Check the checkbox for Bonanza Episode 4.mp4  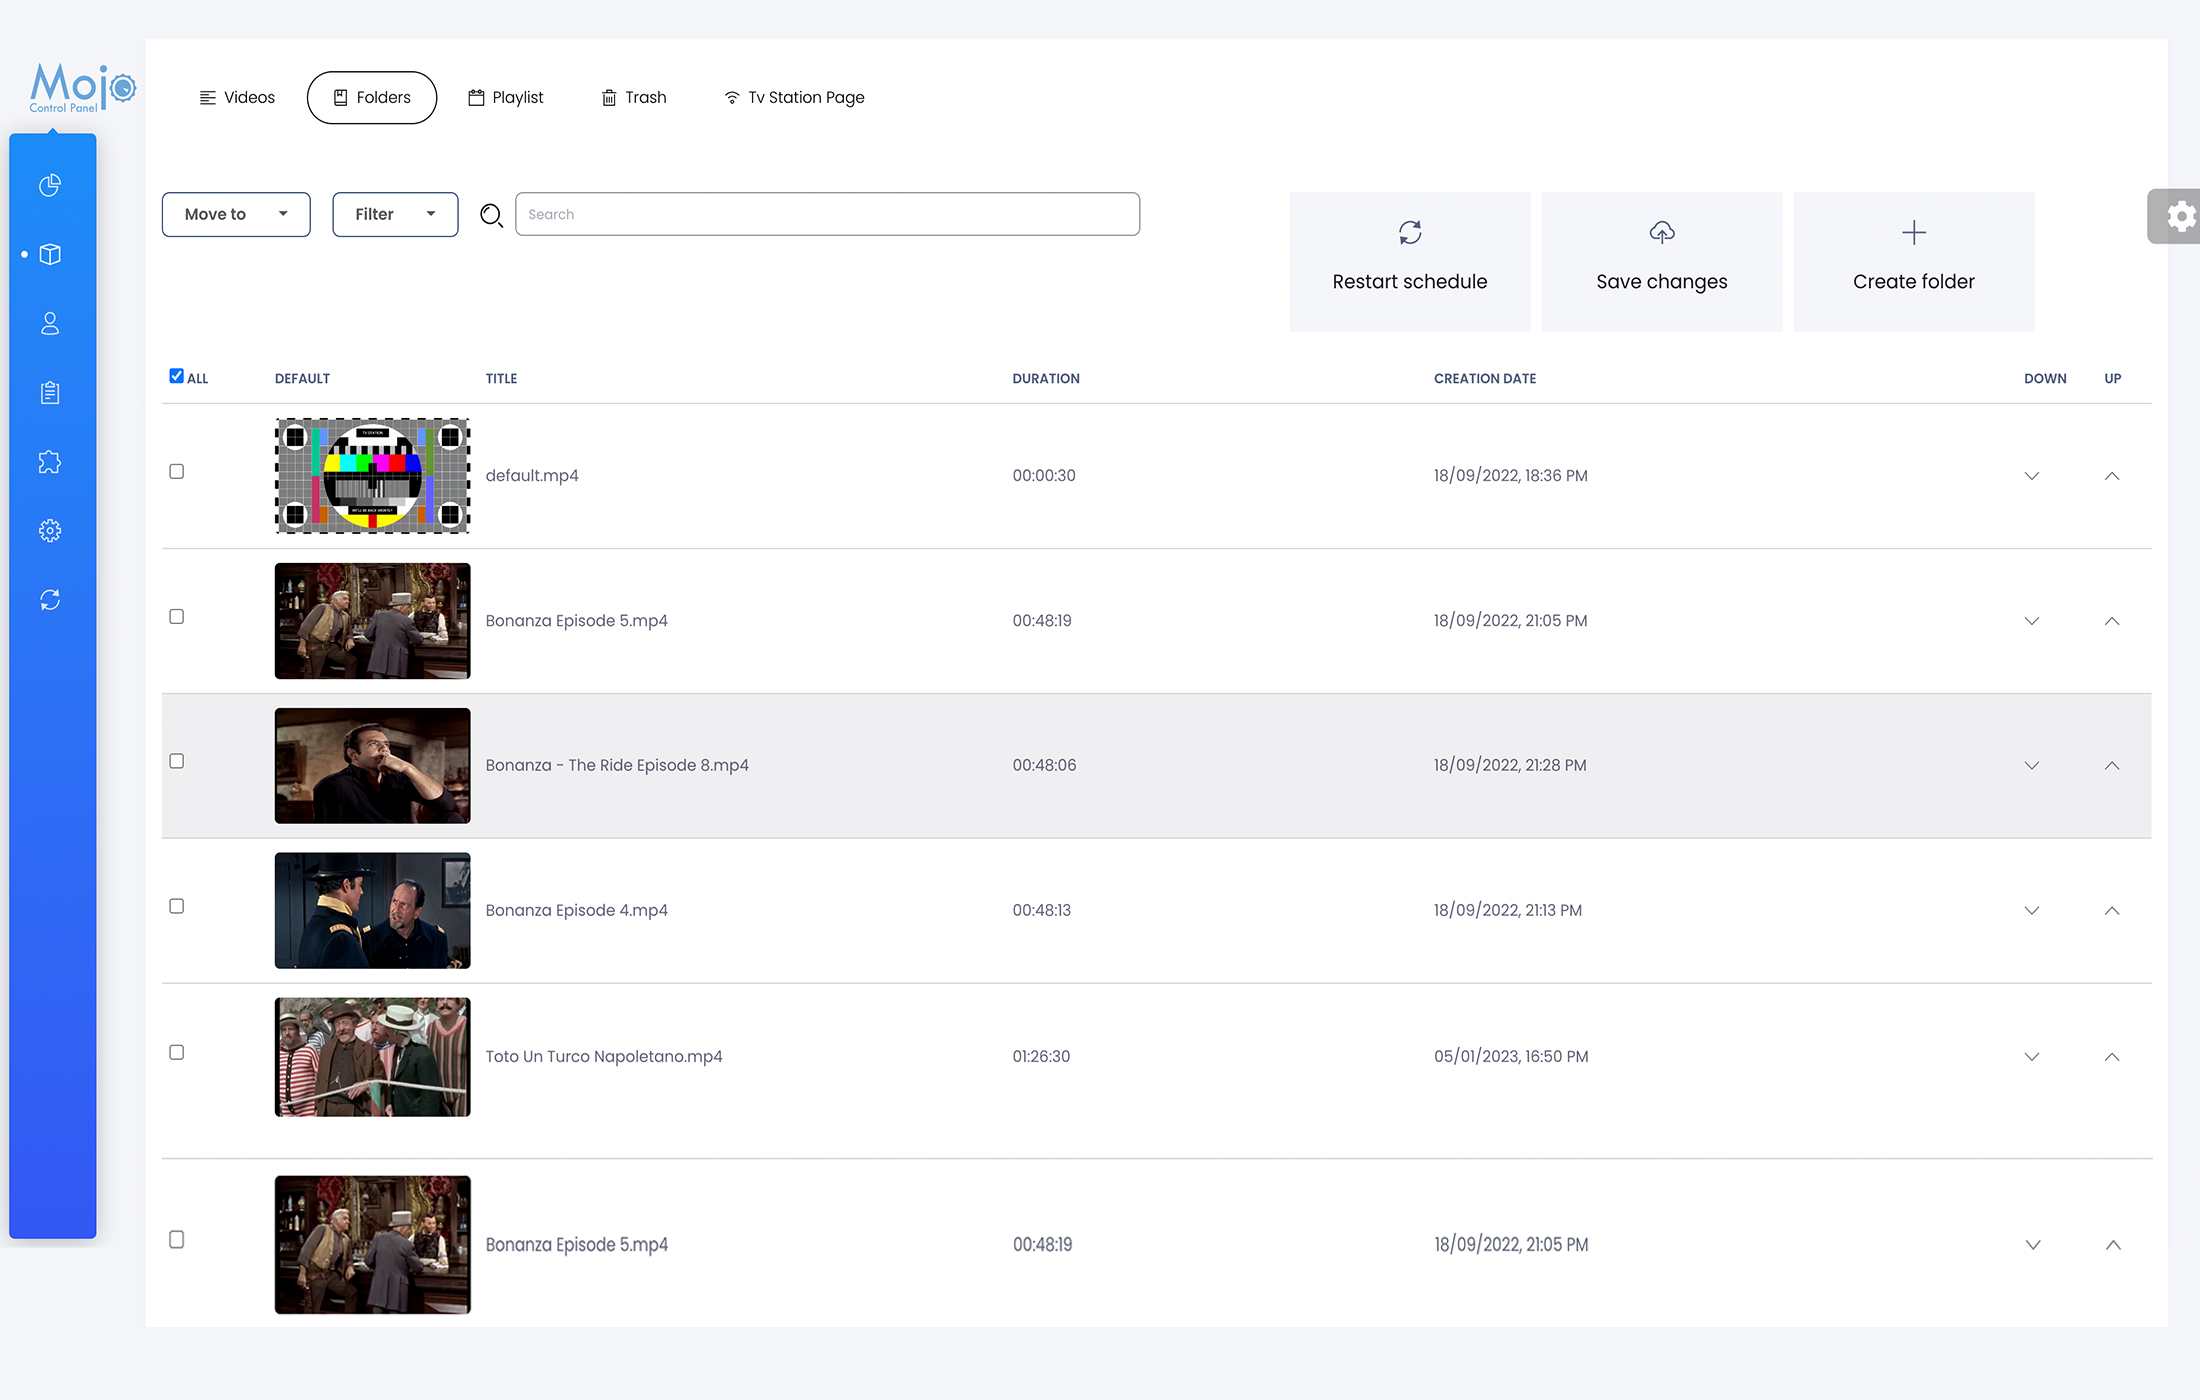176,906
